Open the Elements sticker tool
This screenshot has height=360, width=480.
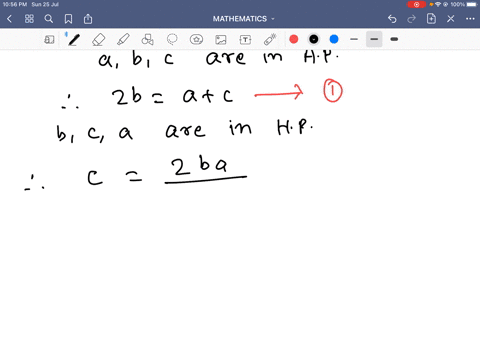(x=196, y=40)
